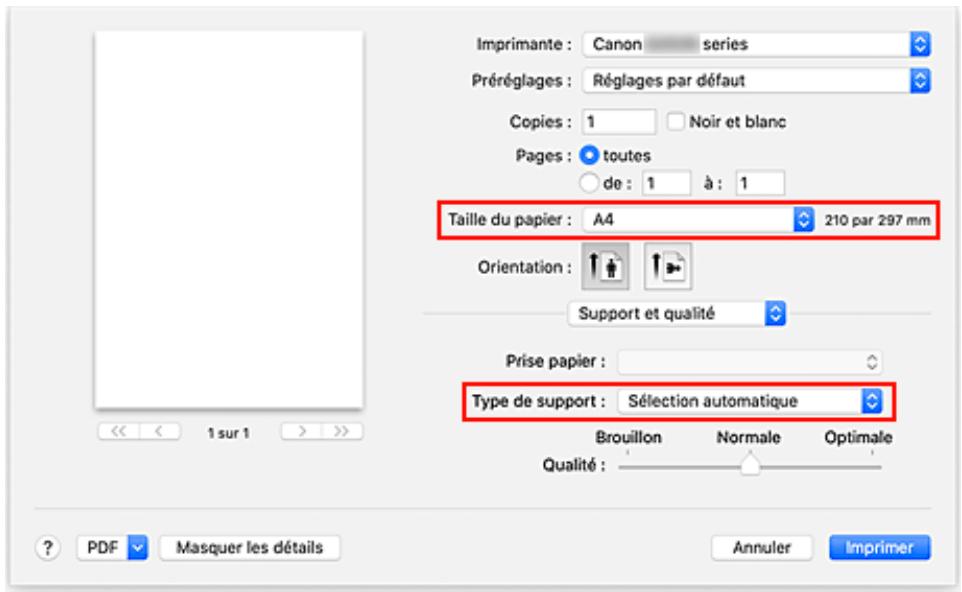Open Type de support selection menu
Image resolution: width=962 pixels, height=592 pixels.
click(x=752, y=402)
